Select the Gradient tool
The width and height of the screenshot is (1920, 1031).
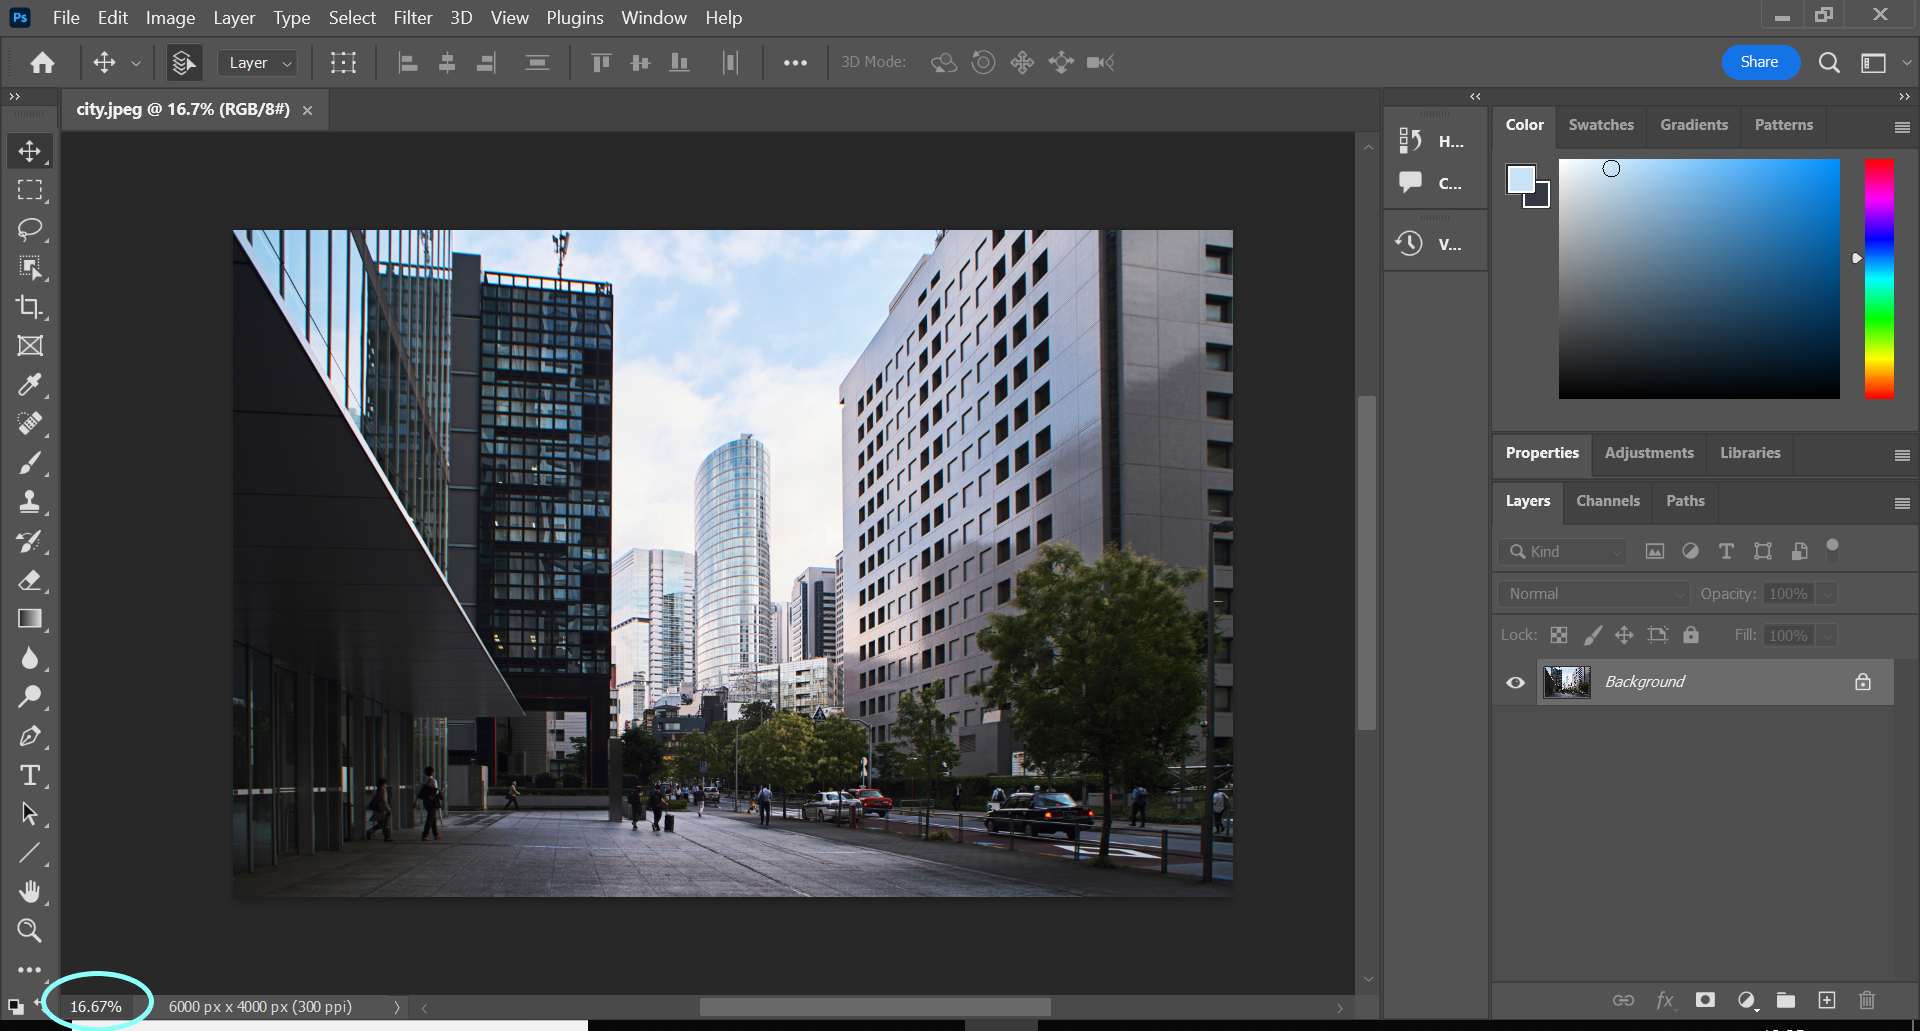point(30,619)
